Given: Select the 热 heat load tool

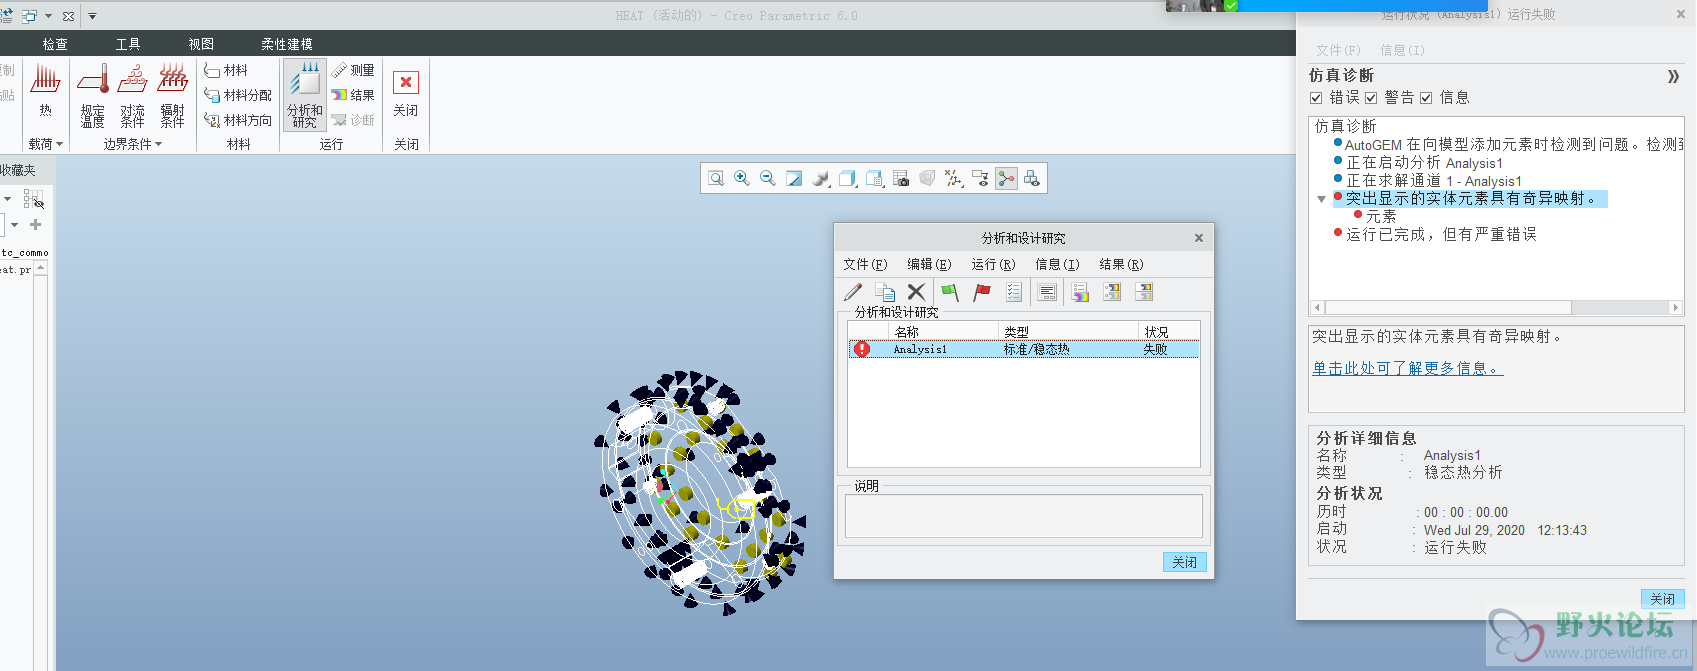Looking at the screenshot, I should 45,90.
